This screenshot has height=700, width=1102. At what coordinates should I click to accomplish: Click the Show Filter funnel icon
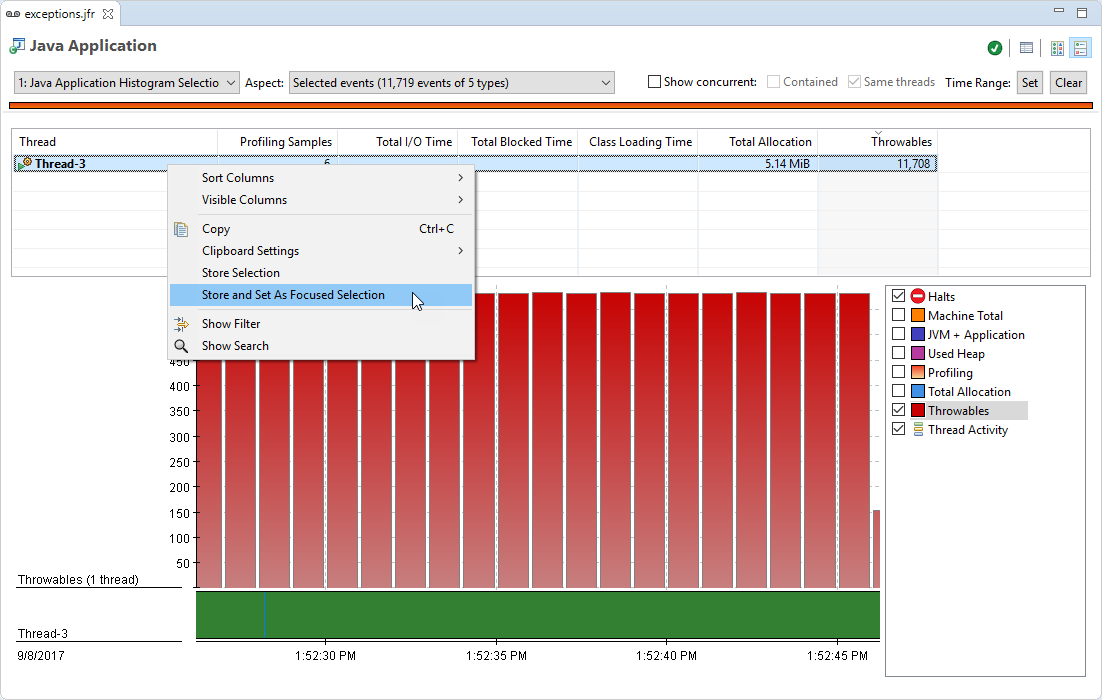(181, 324)
